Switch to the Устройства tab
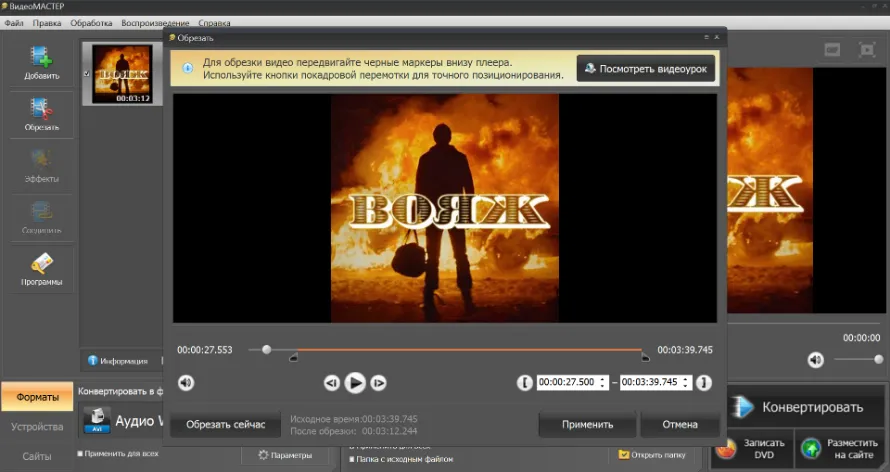890x472 pixels. pos(37,427)
